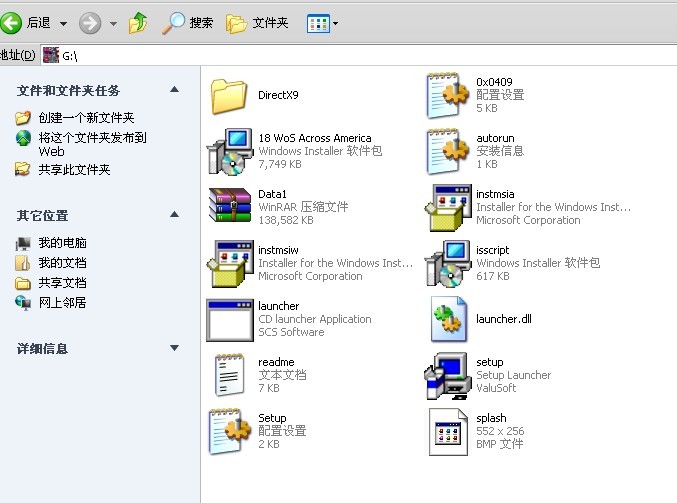Click the file name text 'DirectX9'
677x503 pixels.
278,95
